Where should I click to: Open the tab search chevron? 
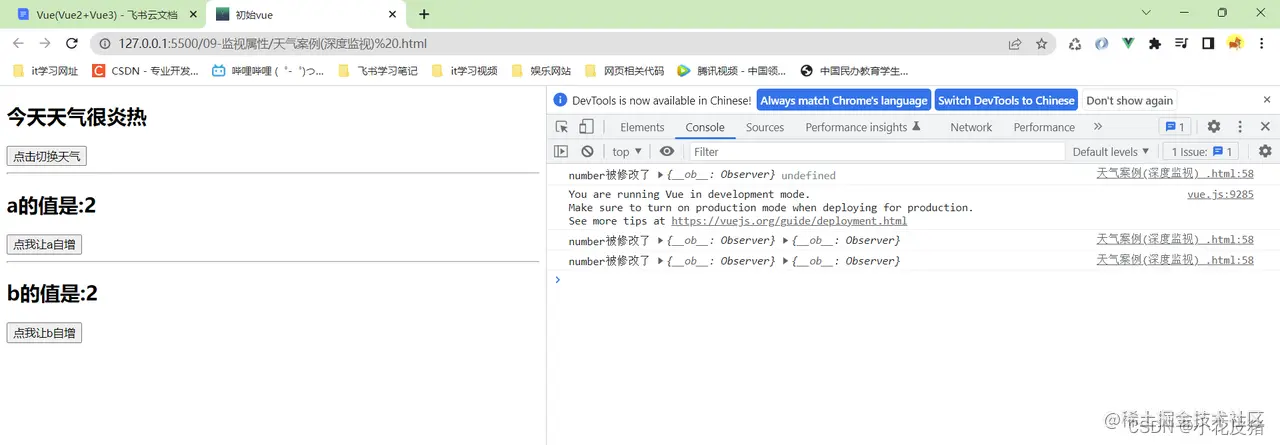[1146, 13]
